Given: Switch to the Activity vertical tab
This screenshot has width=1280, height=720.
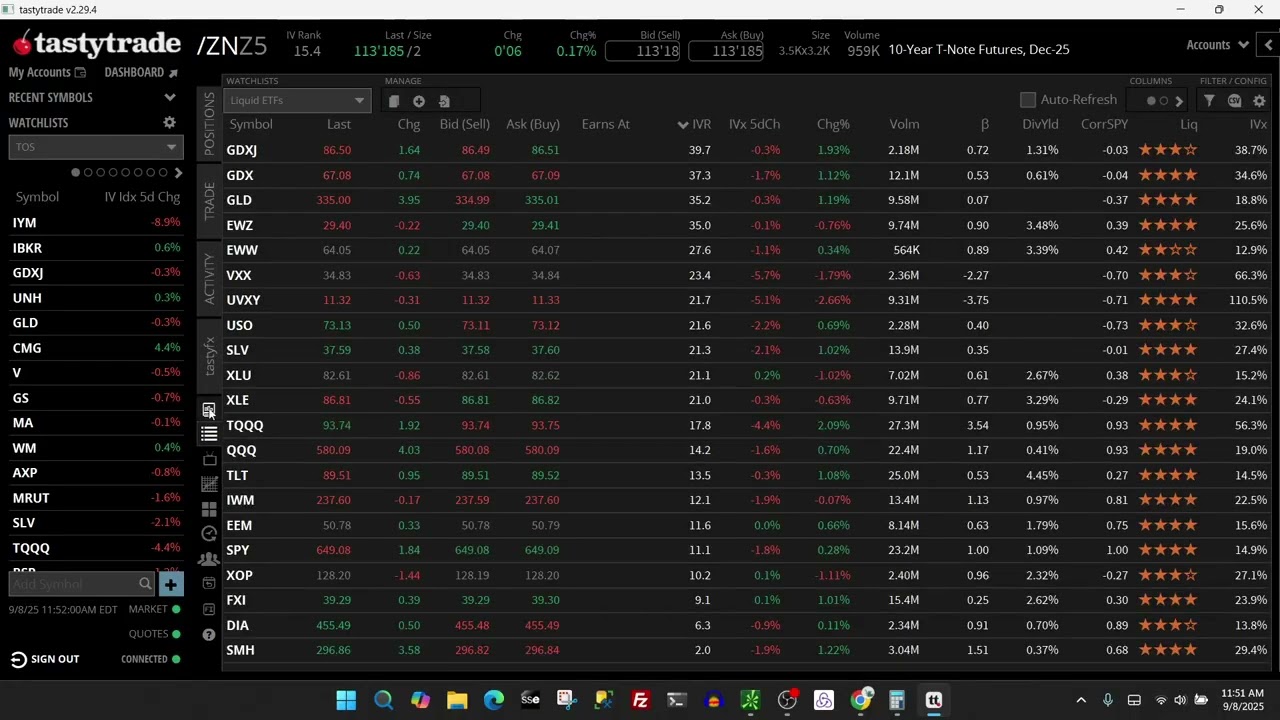Looking at the screenshot, I should pyautogui.click(x=209, y=278).
